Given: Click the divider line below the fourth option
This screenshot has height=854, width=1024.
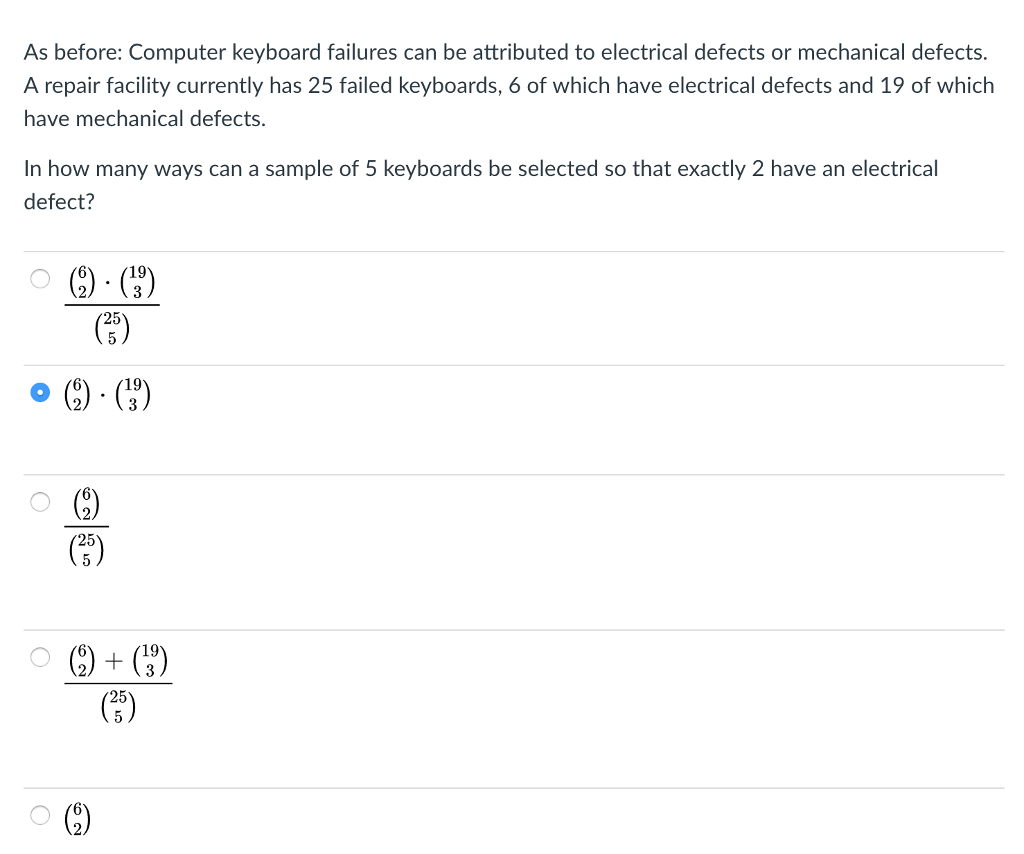Looking at the screenshot, I should tap(512, 788).
